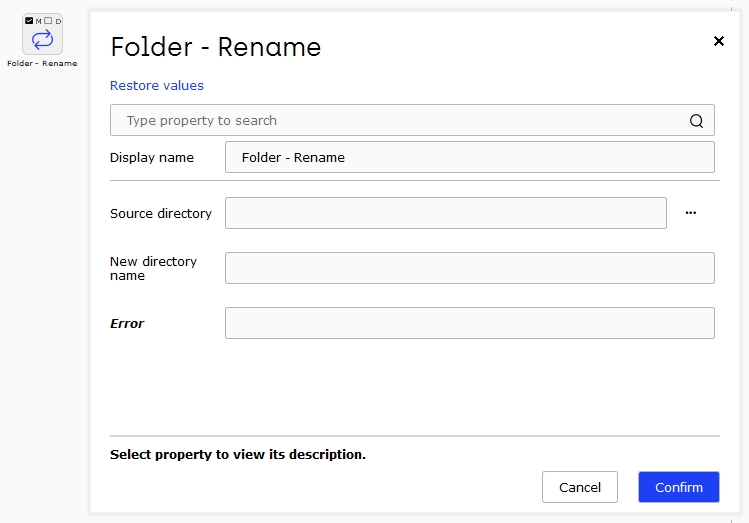Click the Confirm button

point(679,487)
